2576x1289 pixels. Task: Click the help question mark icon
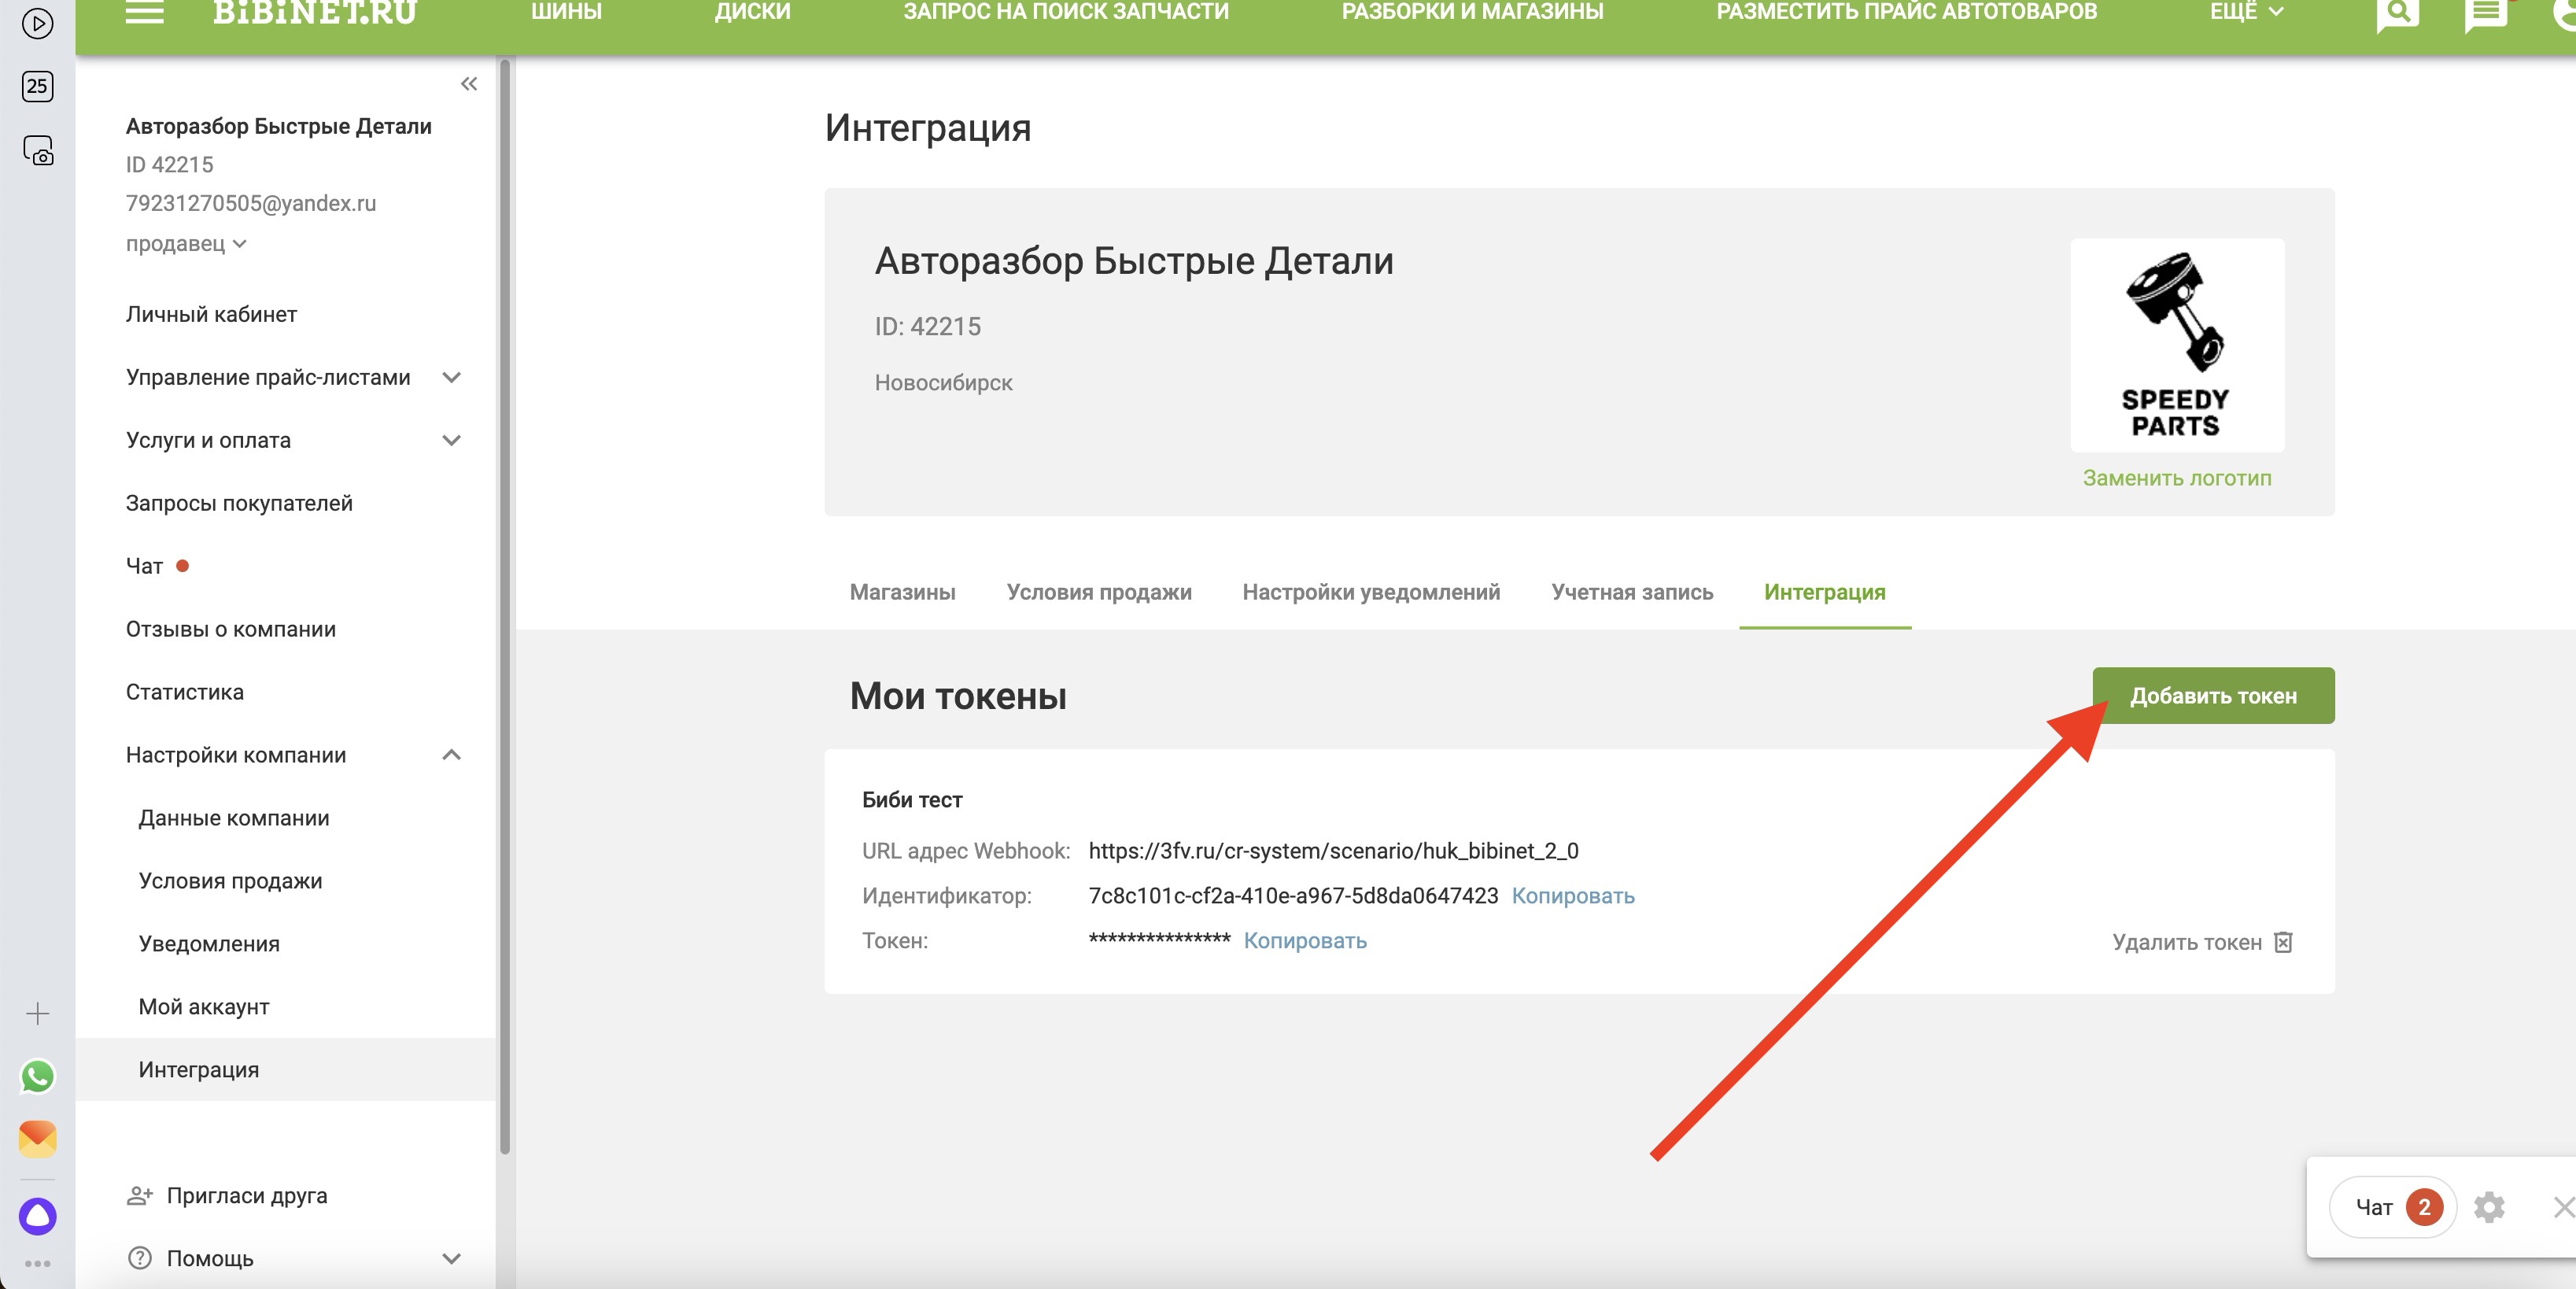(x=140, y=1258)
